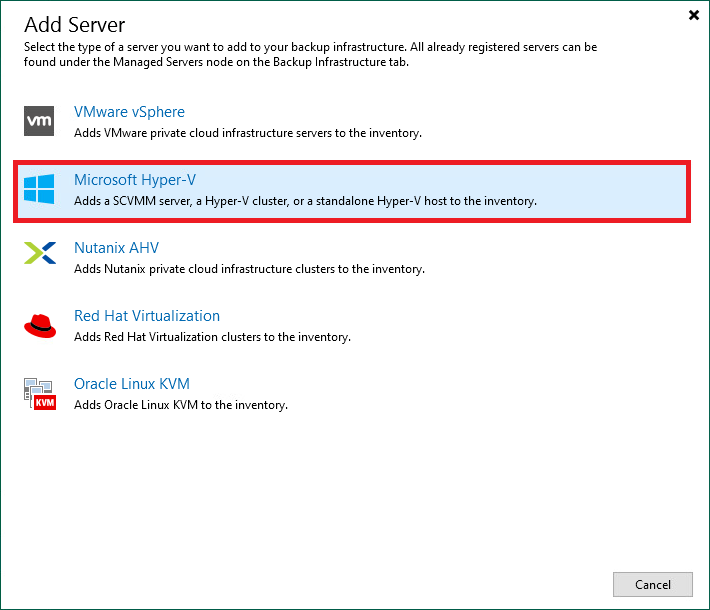Click the Add Server dialog heading
Screen dimensions: 710x610
75,24
